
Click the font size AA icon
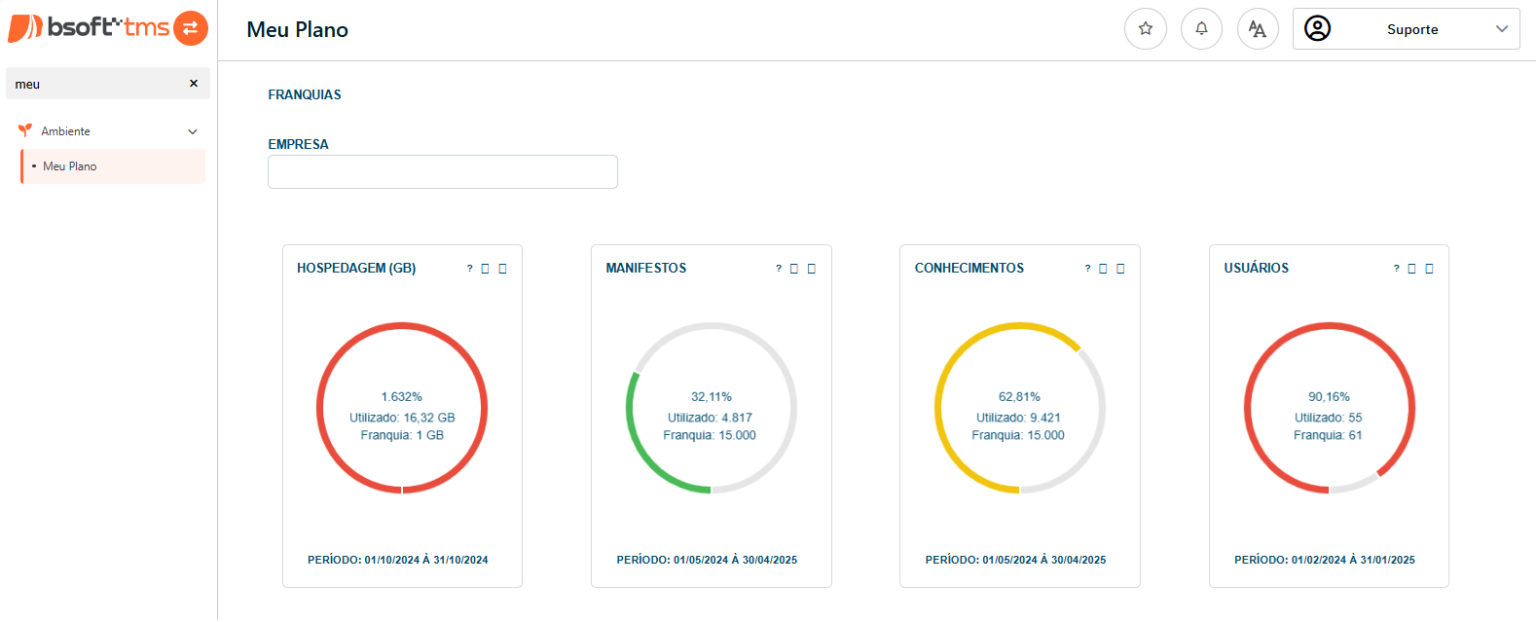tap(1257, 29)
